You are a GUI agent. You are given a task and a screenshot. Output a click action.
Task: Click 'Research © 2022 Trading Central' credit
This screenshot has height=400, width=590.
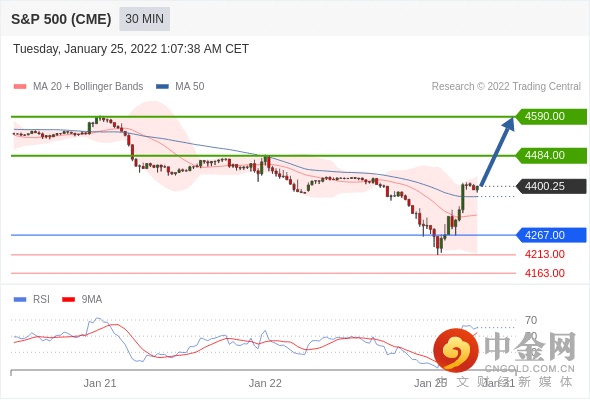[x=506, y=87]
